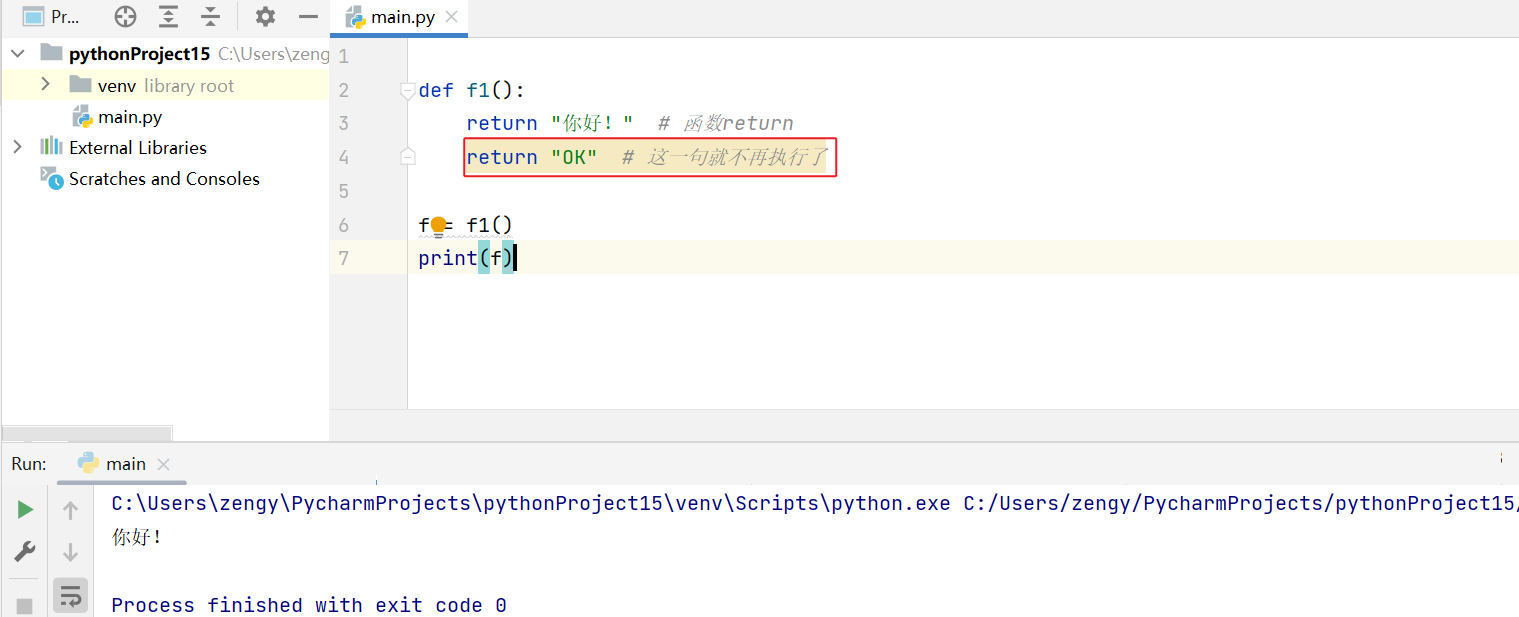Click the Collapse All toolbar icon

pos(210,16)
